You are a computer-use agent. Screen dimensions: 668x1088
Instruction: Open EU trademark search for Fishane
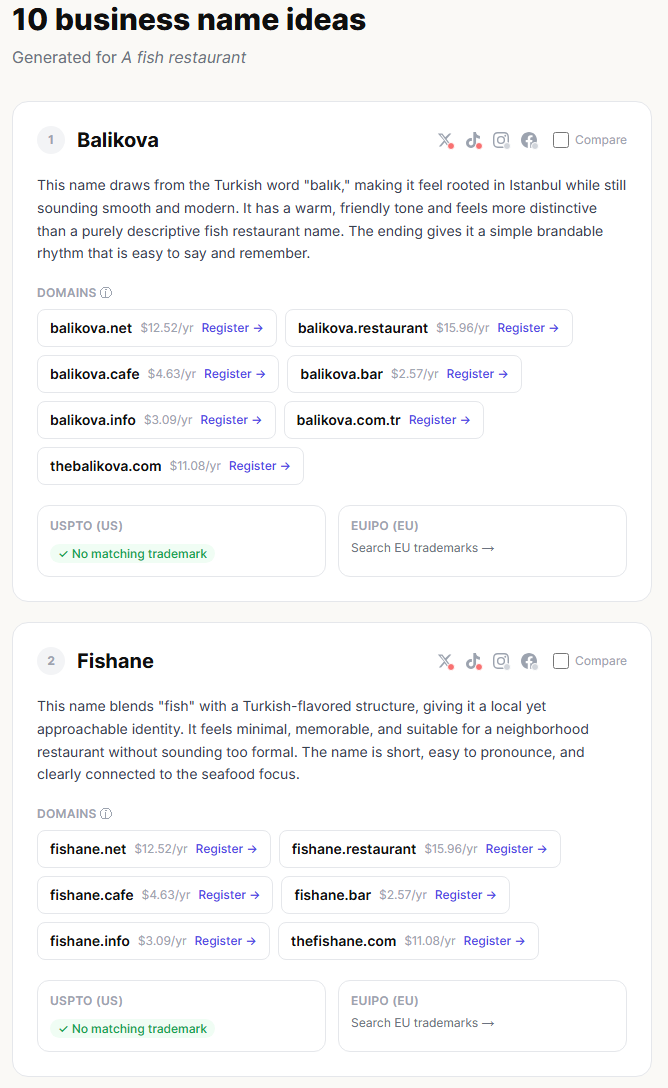point(424,1022)
